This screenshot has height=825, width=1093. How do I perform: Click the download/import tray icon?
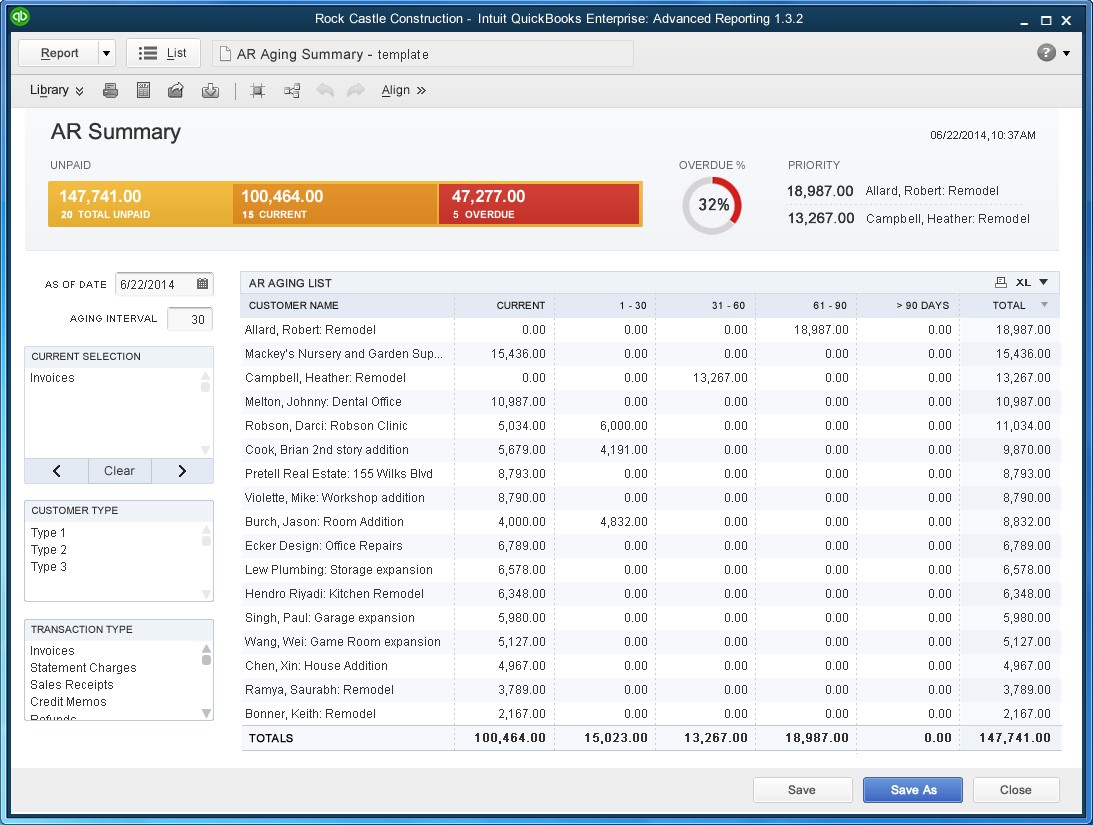(211, 91)
